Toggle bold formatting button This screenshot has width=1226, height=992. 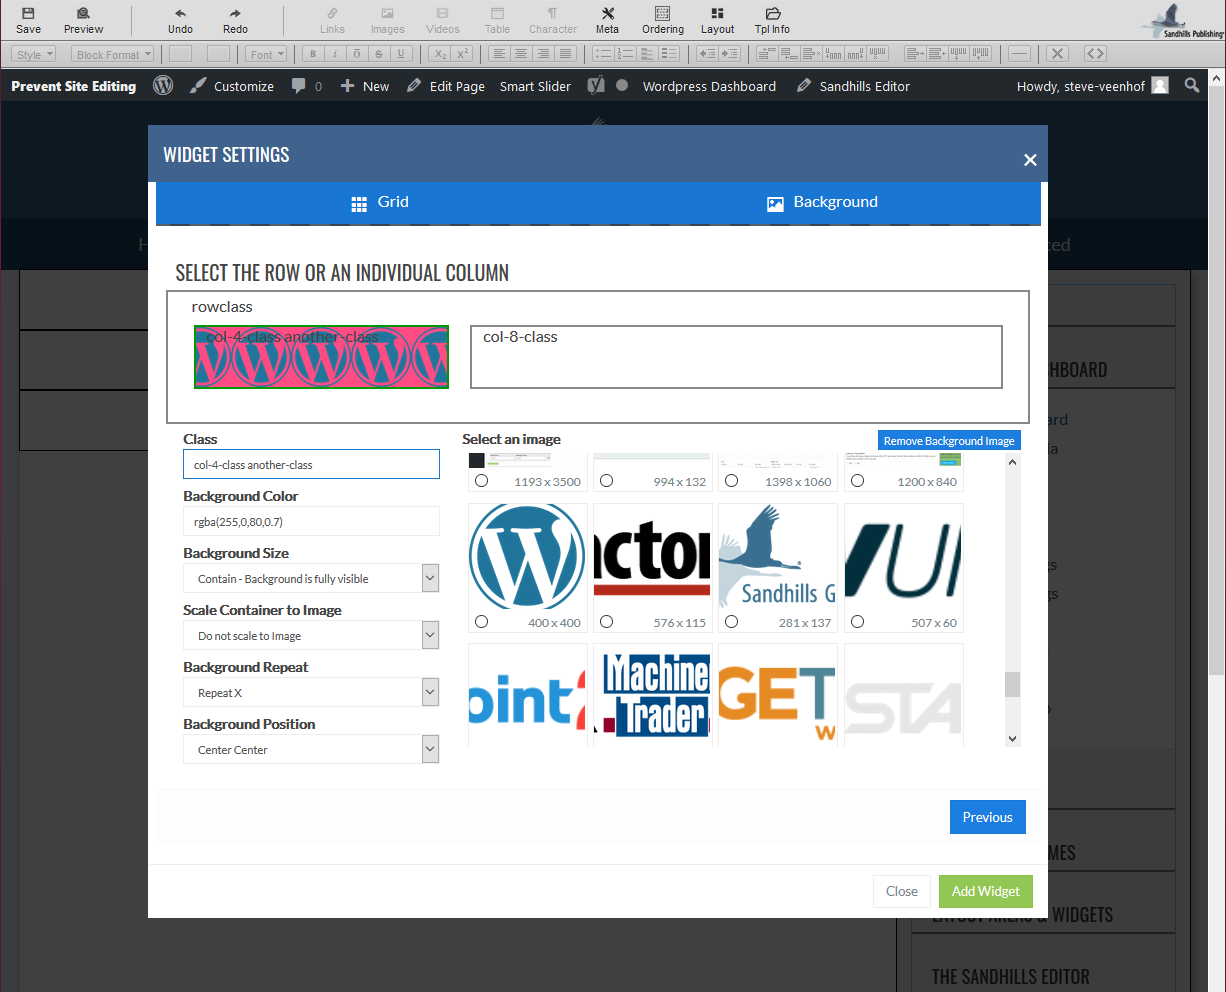(313, 54)
